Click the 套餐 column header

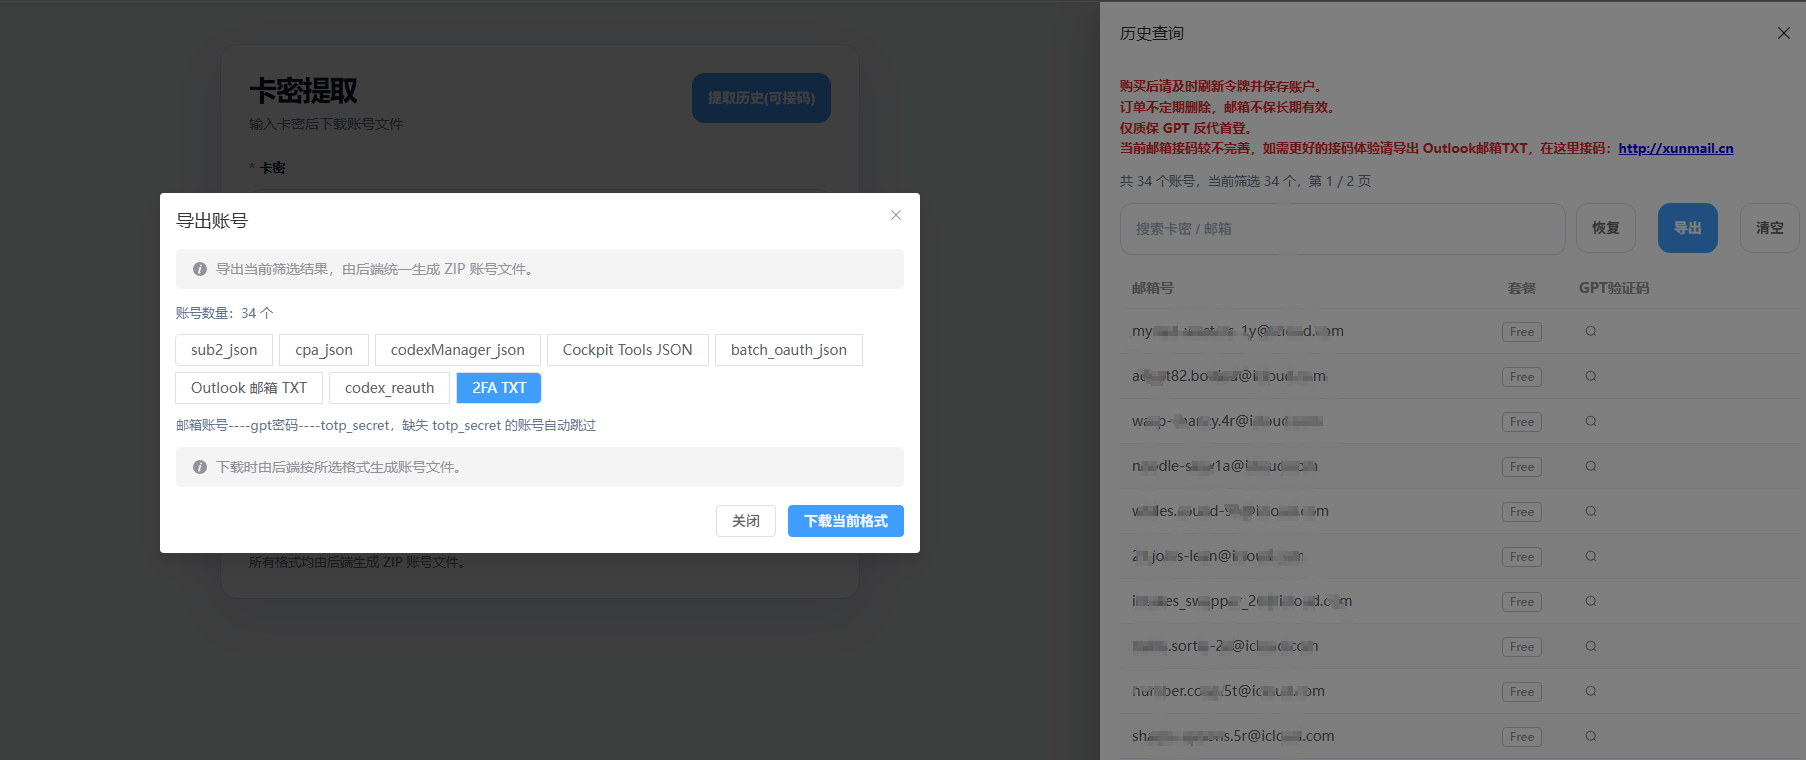coord(1522,288)
